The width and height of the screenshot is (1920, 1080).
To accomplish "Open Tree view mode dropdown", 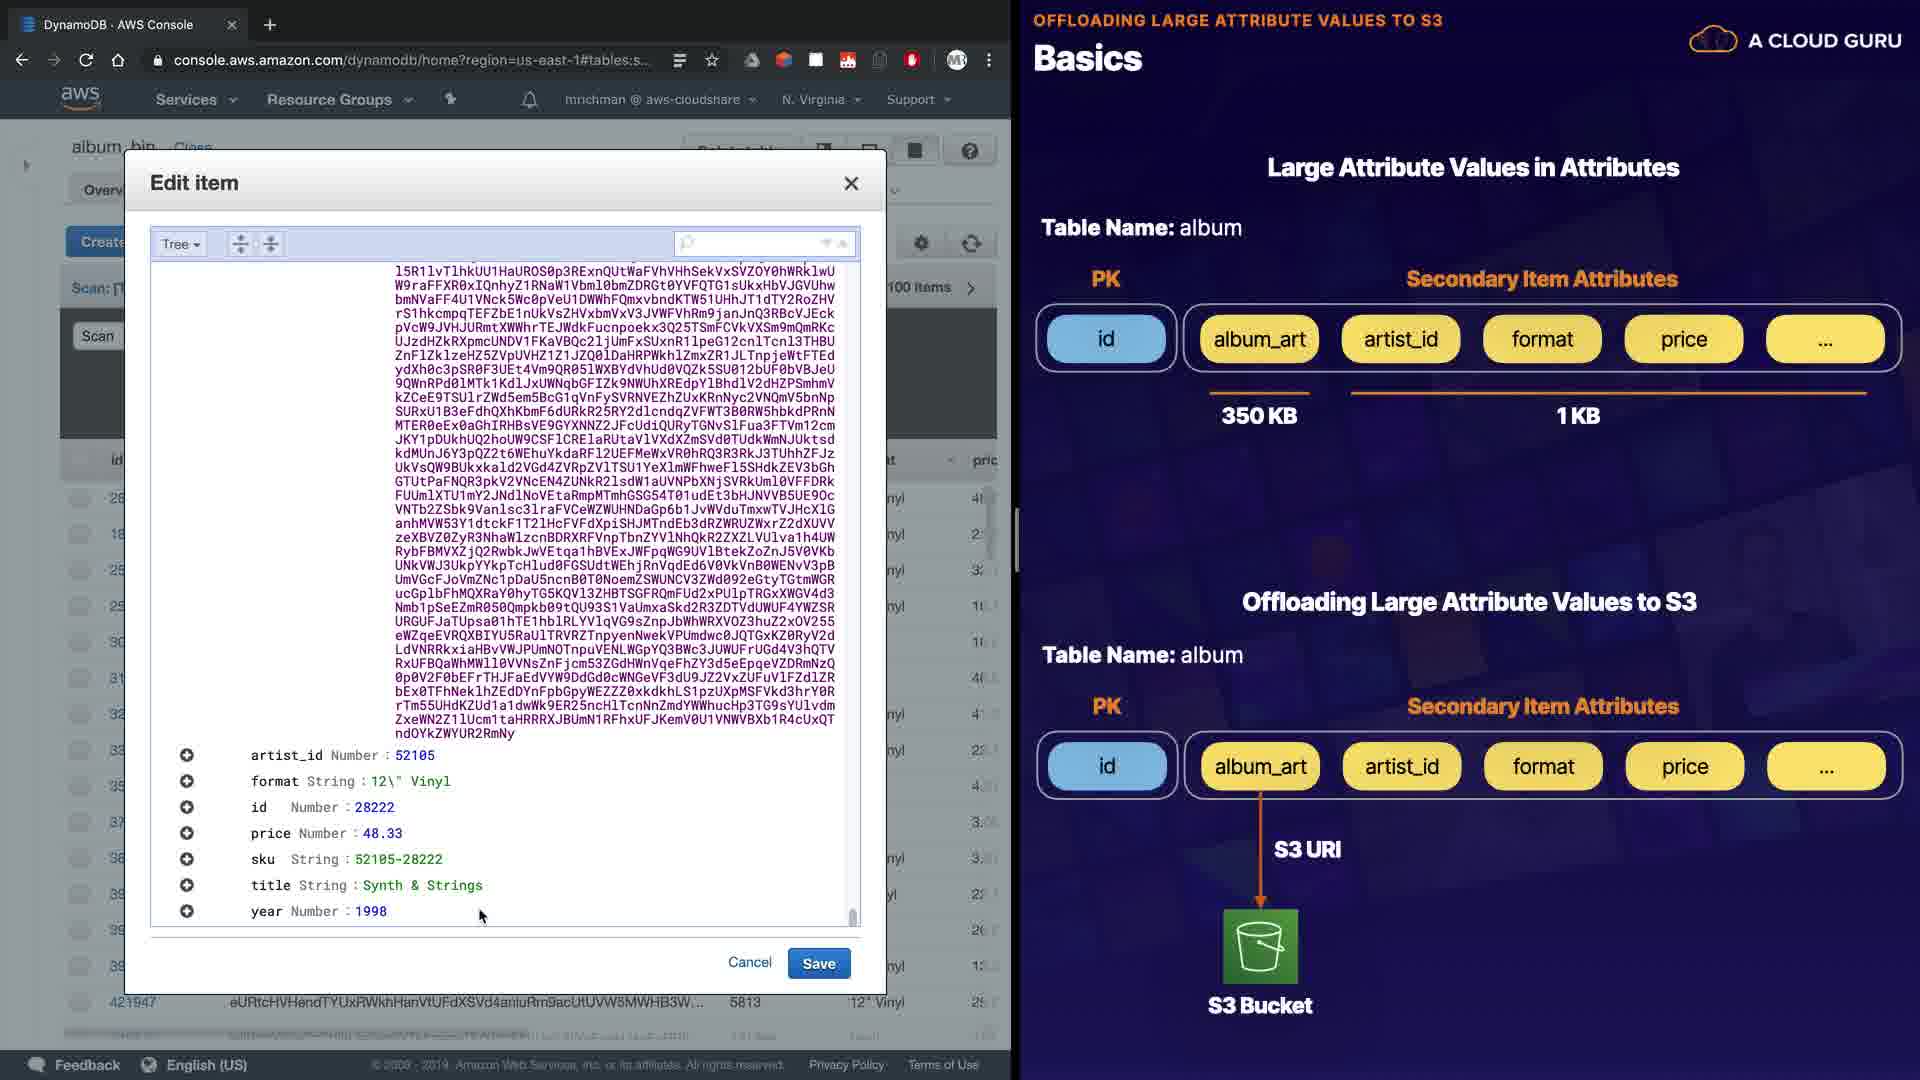I will (181, 244).
